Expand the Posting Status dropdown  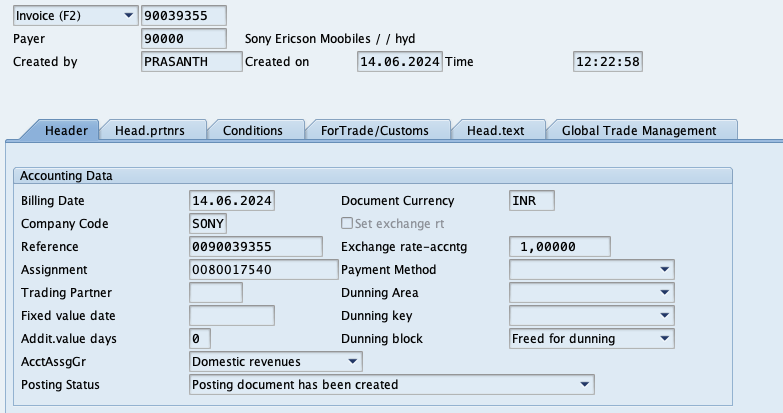click(x=583, y=384)
